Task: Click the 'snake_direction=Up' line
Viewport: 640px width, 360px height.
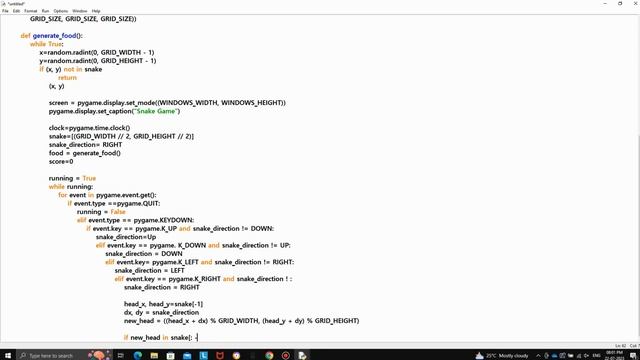Action: [x=126, y=237]
